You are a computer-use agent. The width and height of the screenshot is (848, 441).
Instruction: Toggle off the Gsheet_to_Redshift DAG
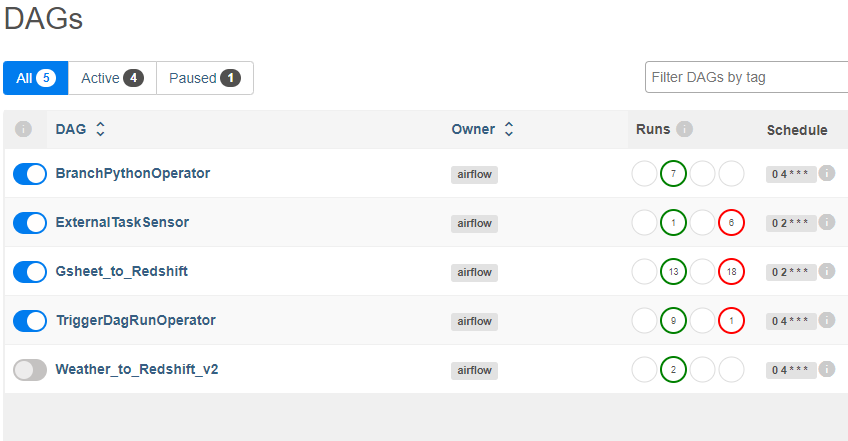pos(30,272)
